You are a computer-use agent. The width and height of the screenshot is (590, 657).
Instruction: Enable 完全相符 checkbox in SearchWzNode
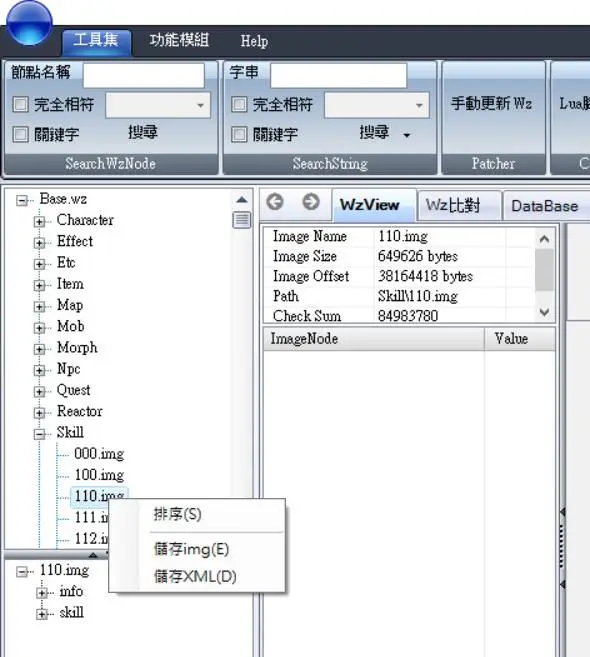click(20, 104)
